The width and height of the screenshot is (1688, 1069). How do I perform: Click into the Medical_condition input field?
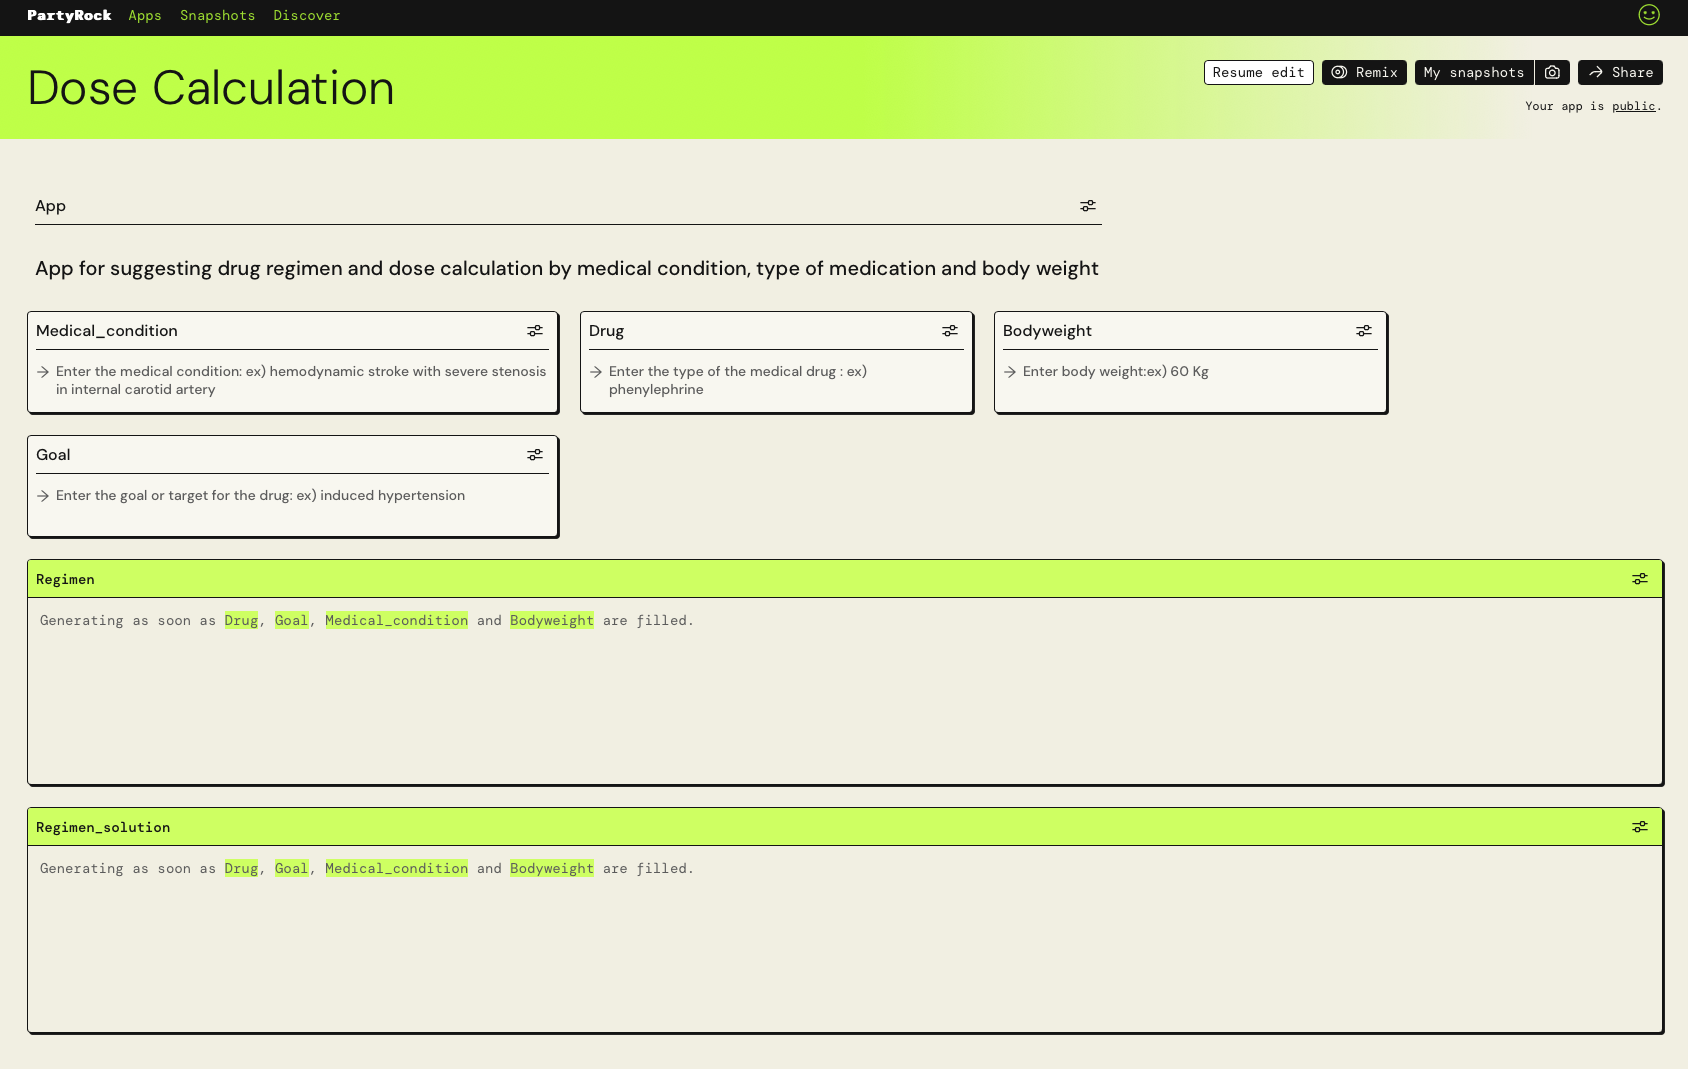click(x=292, y=380)
